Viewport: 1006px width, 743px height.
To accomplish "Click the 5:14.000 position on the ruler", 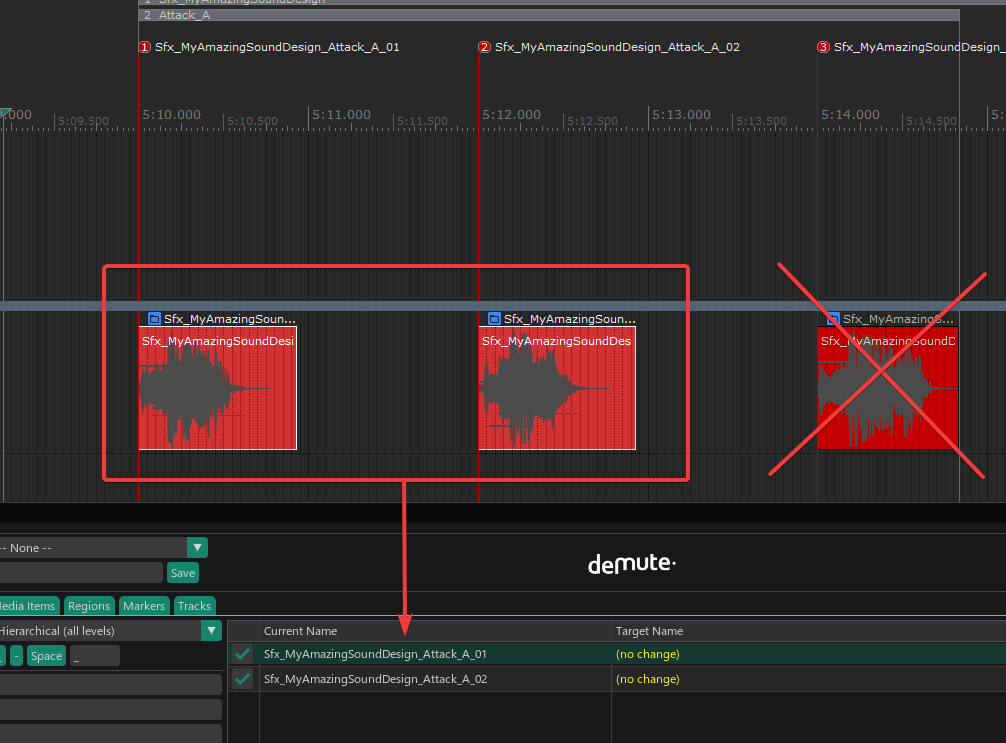I will tap(851, 115).
